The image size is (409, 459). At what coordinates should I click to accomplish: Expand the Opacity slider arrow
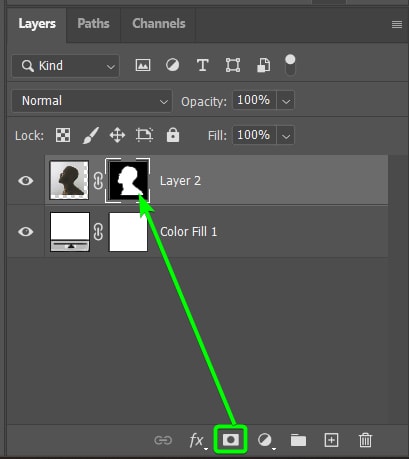point(286,100)
